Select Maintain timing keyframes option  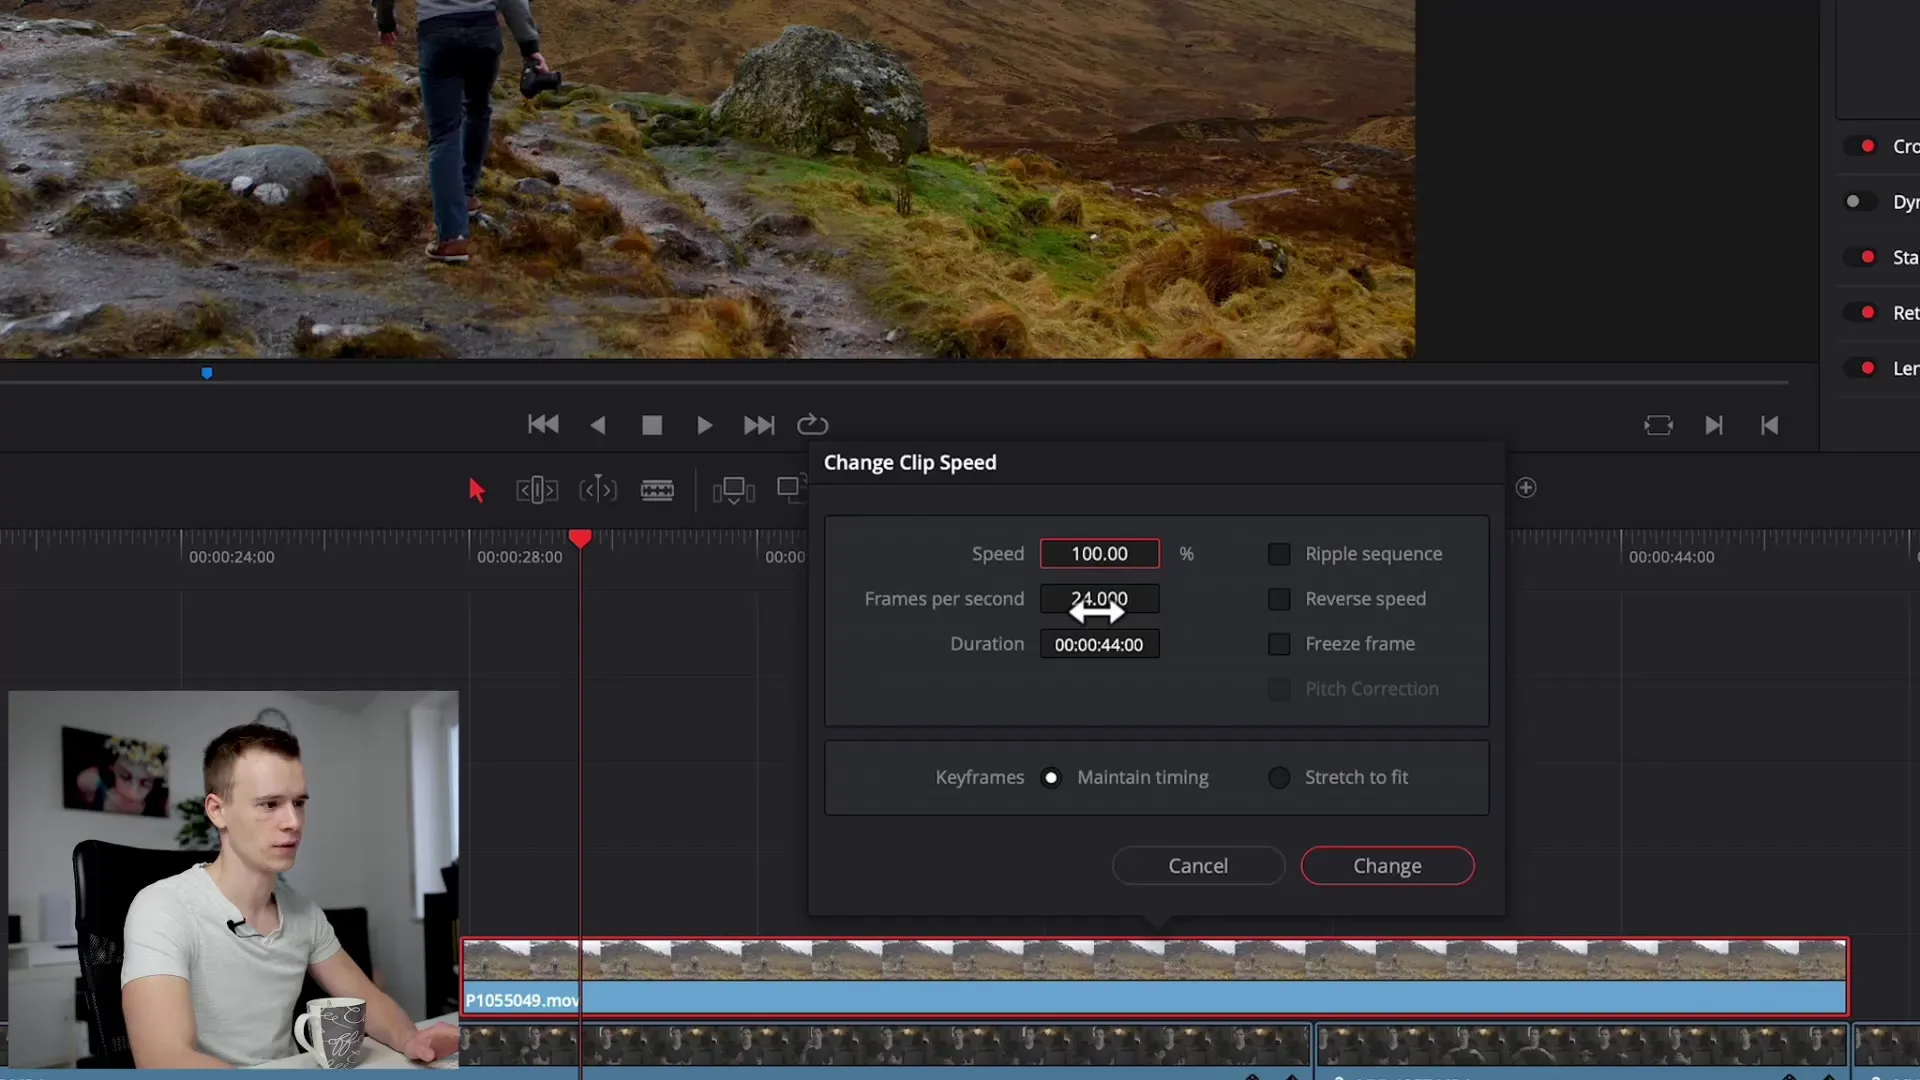1051,777
